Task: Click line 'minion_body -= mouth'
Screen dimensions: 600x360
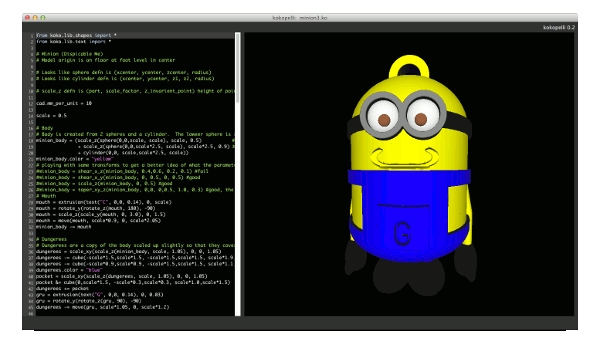Action: (64, 227)
